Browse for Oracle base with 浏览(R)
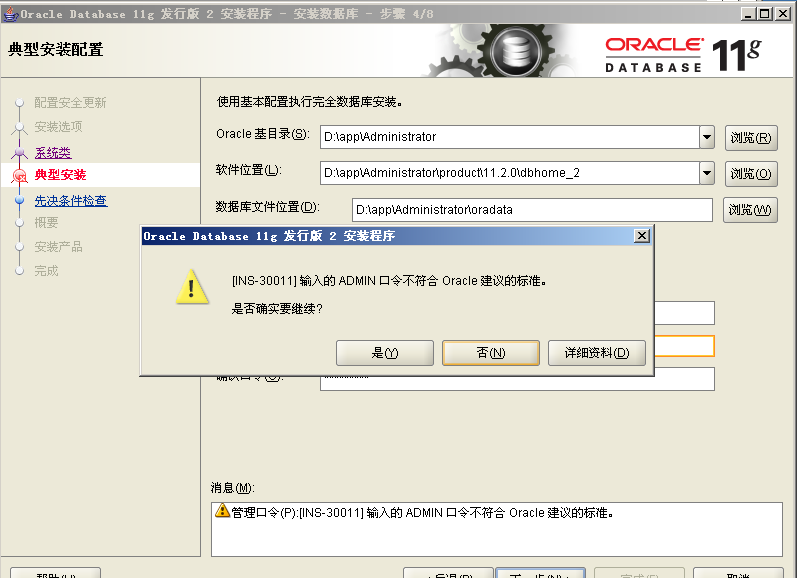 (x=751, y=138)
